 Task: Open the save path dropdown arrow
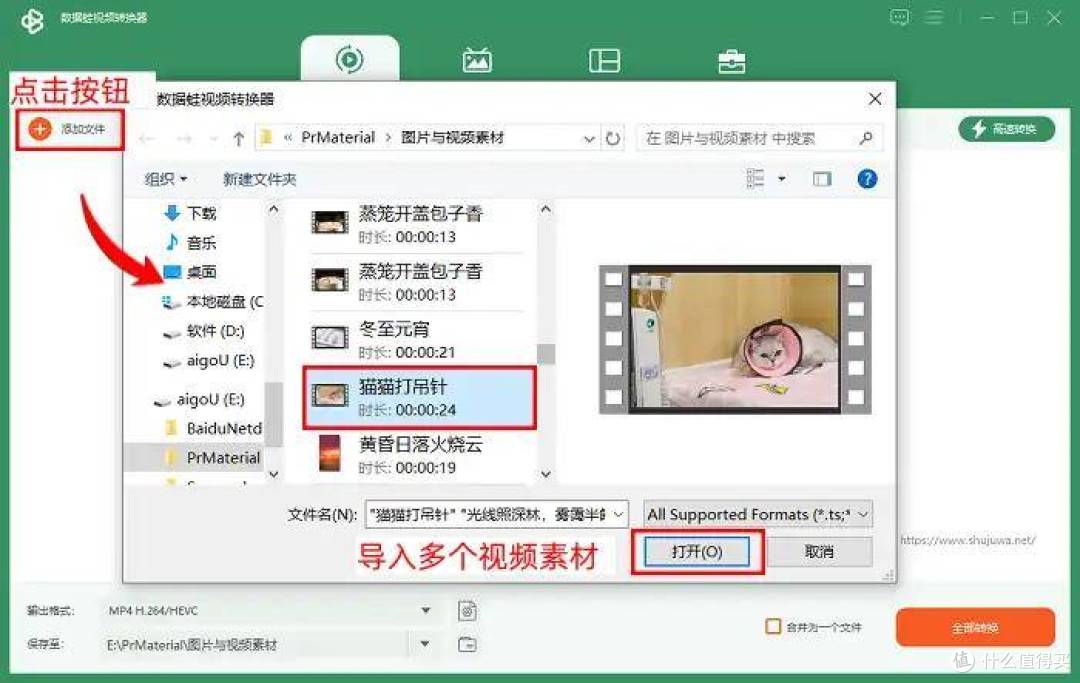point(425,644)
